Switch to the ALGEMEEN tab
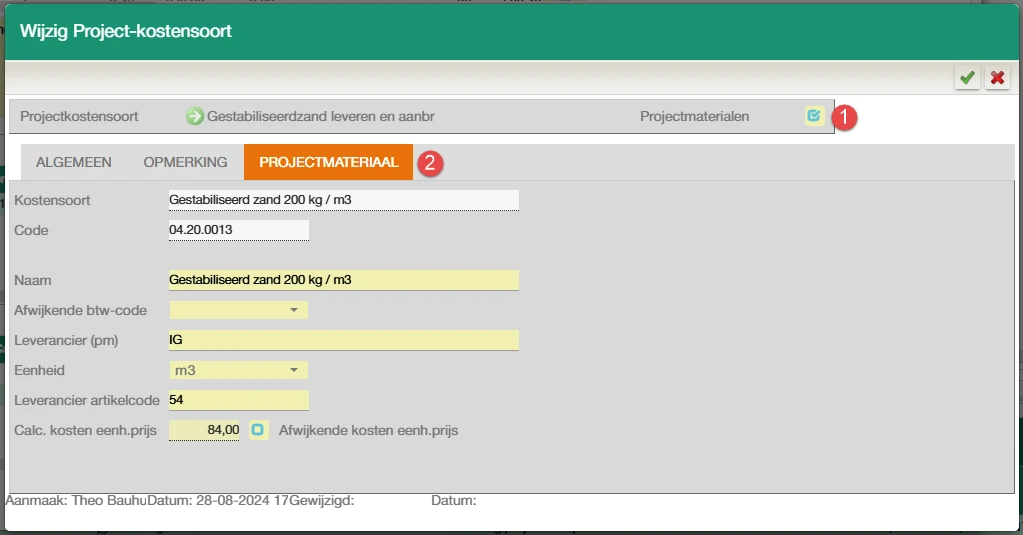Image resolution: width=1023 pixels, height=535 pixels. coord(73,162)
